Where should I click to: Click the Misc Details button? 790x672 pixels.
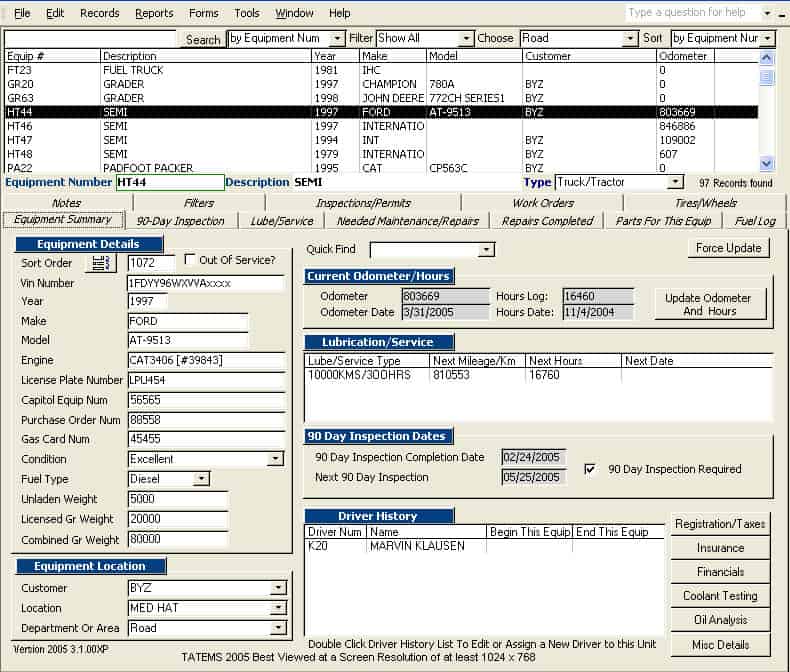click(720, 644)
